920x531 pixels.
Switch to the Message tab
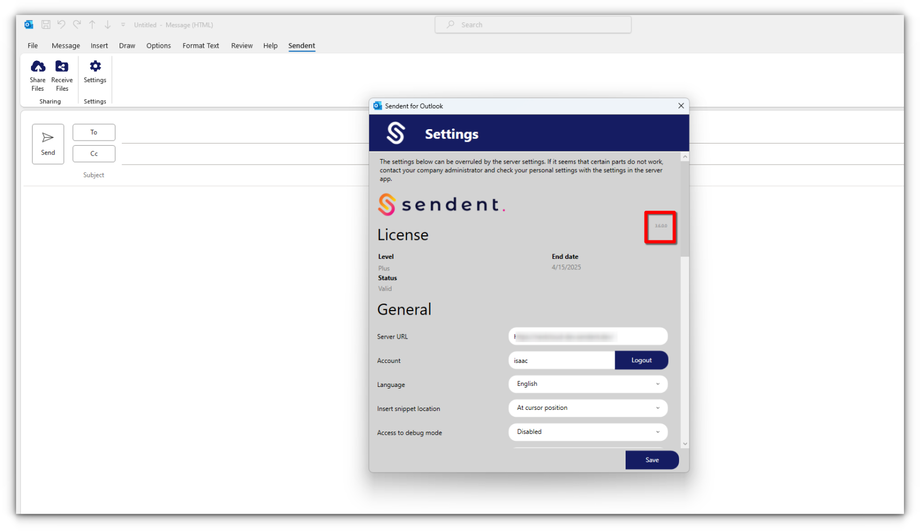point(66,46)
